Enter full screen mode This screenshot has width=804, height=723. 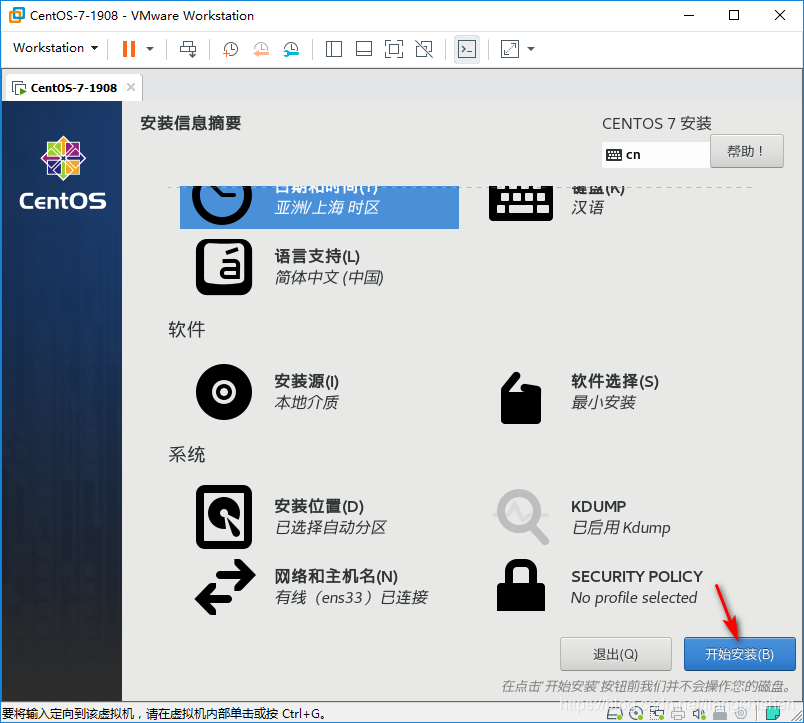tap(394, 48)
